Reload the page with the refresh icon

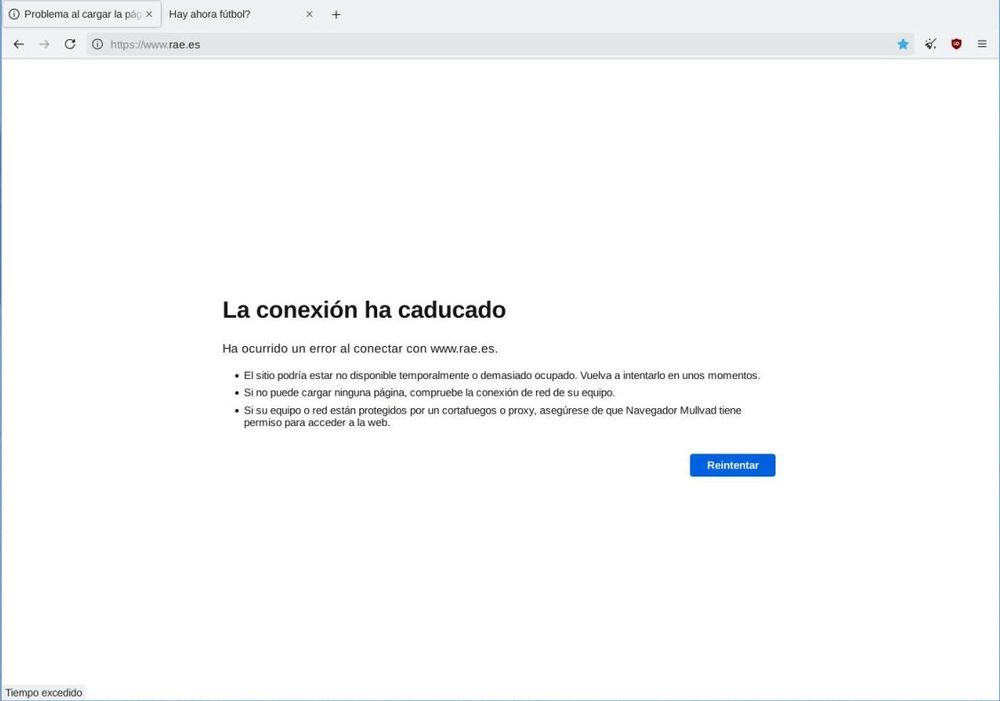point(69,44)
